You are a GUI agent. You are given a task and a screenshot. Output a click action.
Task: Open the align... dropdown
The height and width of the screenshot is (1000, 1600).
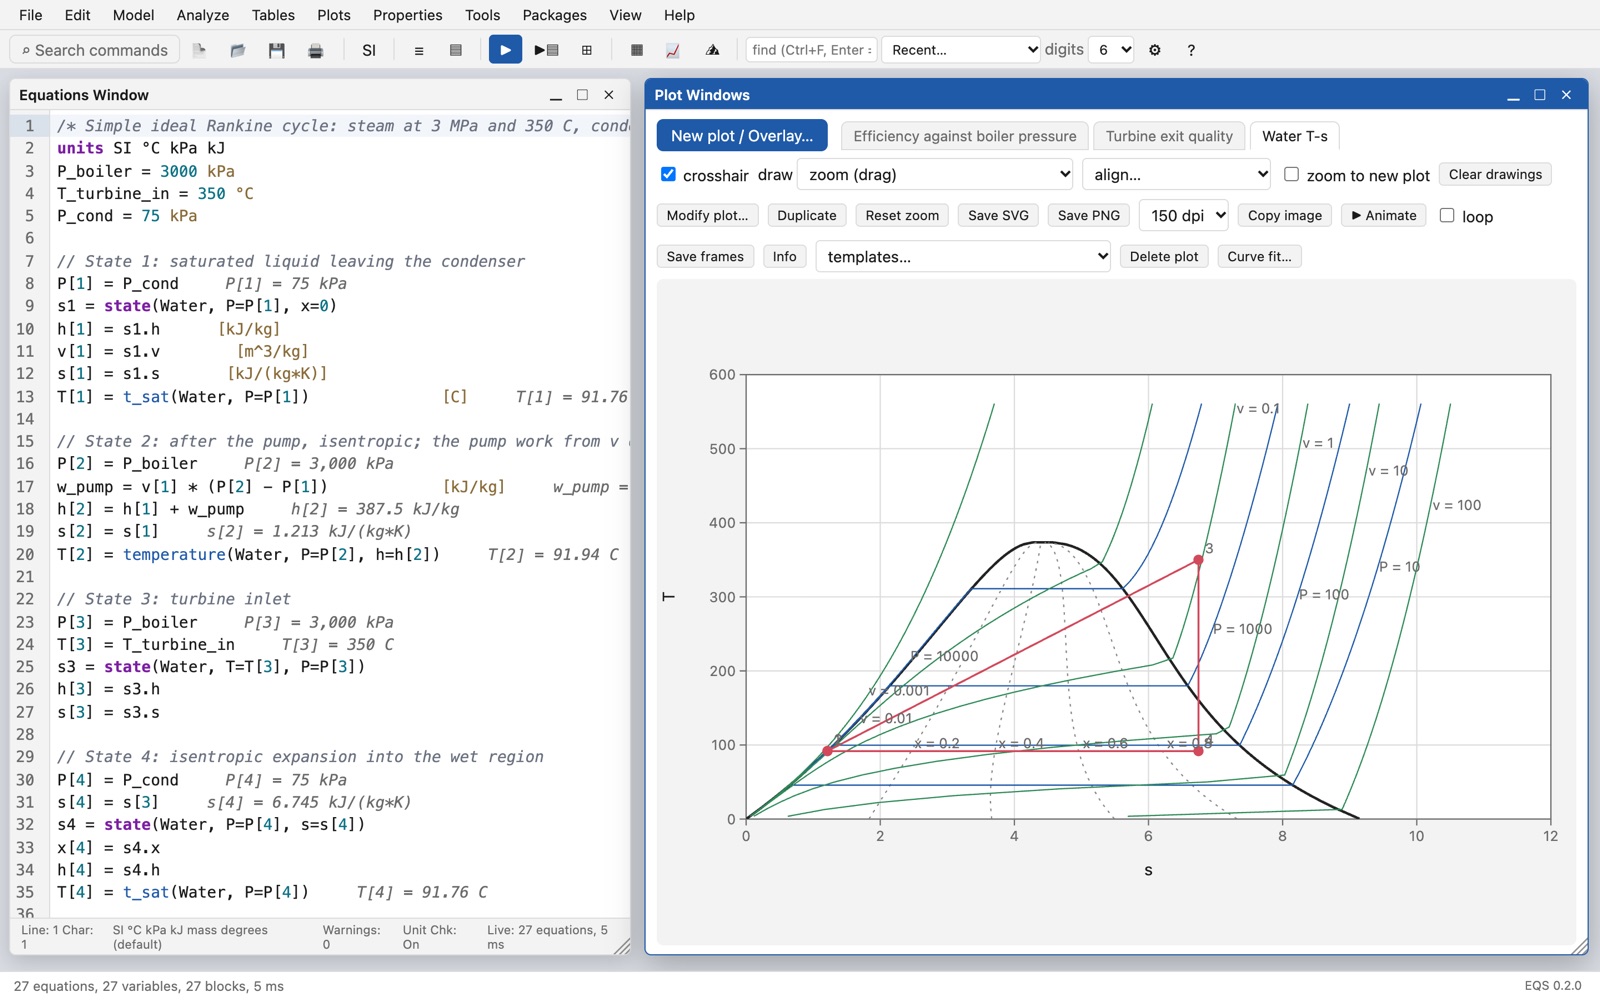click(x=1177, y=174)
